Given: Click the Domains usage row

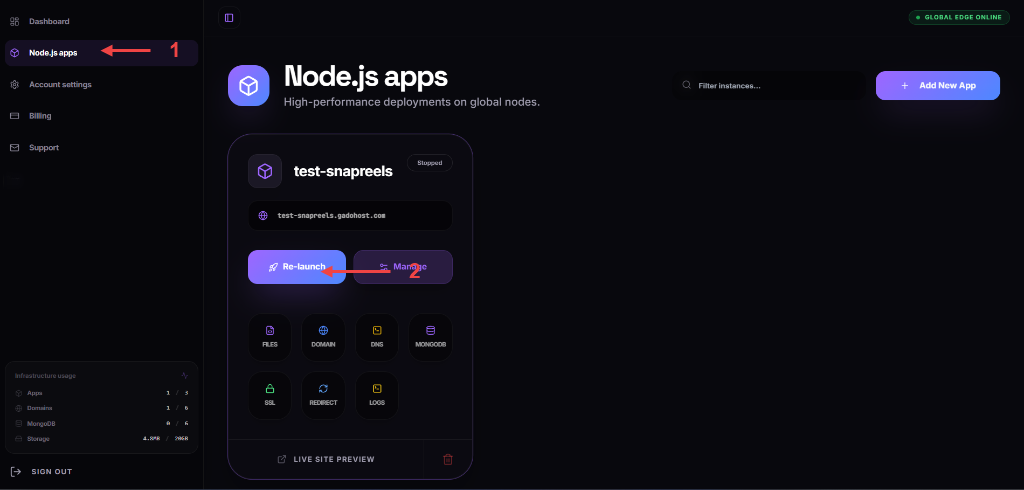Looking at the screenshot, I should 101,408.
